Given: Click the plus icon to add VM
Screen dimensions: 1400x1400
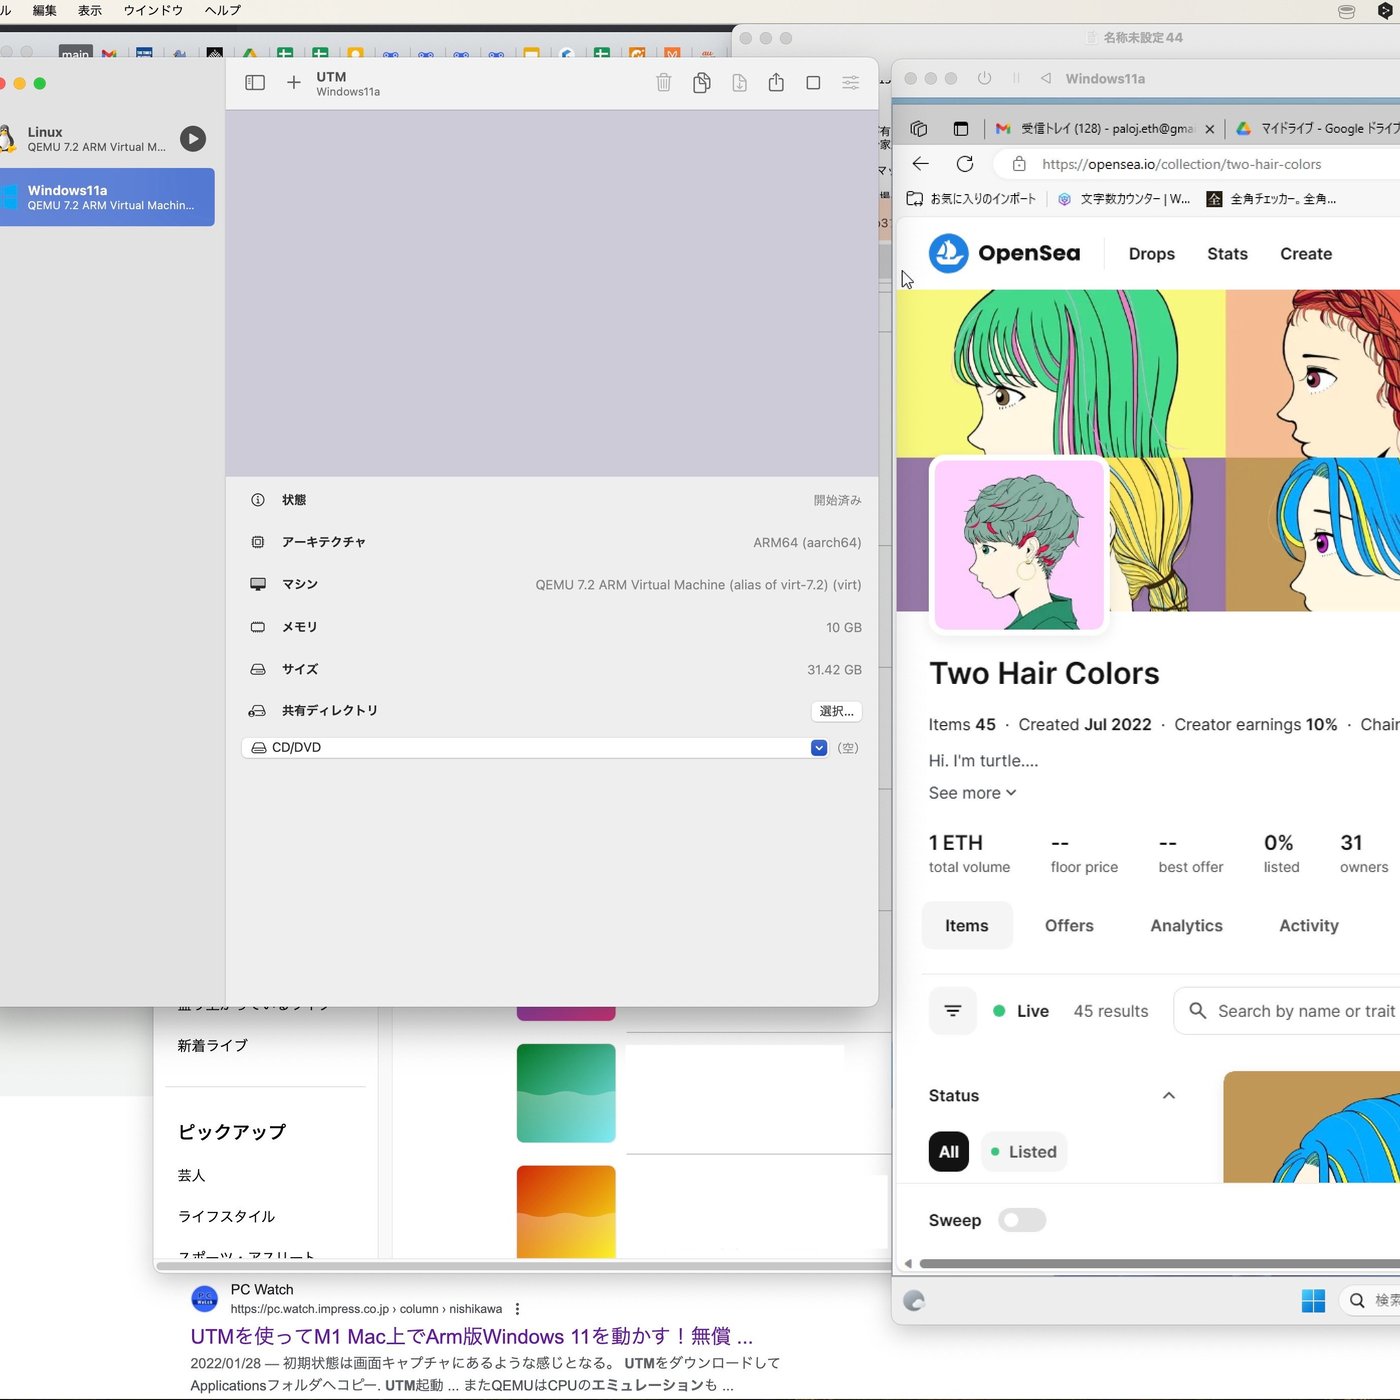Looking at the screenshot, I should click(x=293, y=83).
